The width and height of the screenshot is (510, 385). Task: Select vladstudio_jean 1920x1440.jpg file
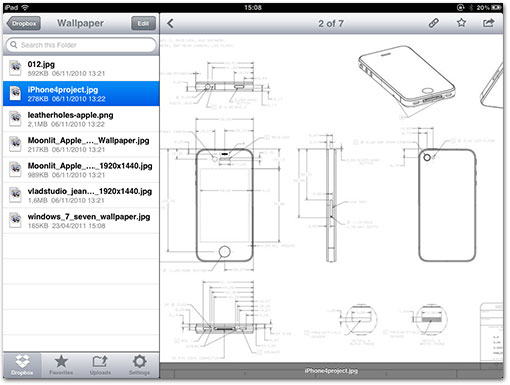point(81,195)
